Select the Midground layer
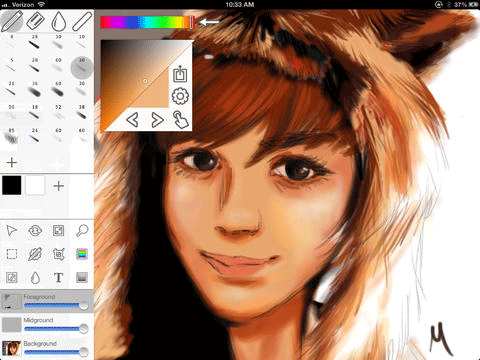The image size is (480, 360). [x=47, y=325]
